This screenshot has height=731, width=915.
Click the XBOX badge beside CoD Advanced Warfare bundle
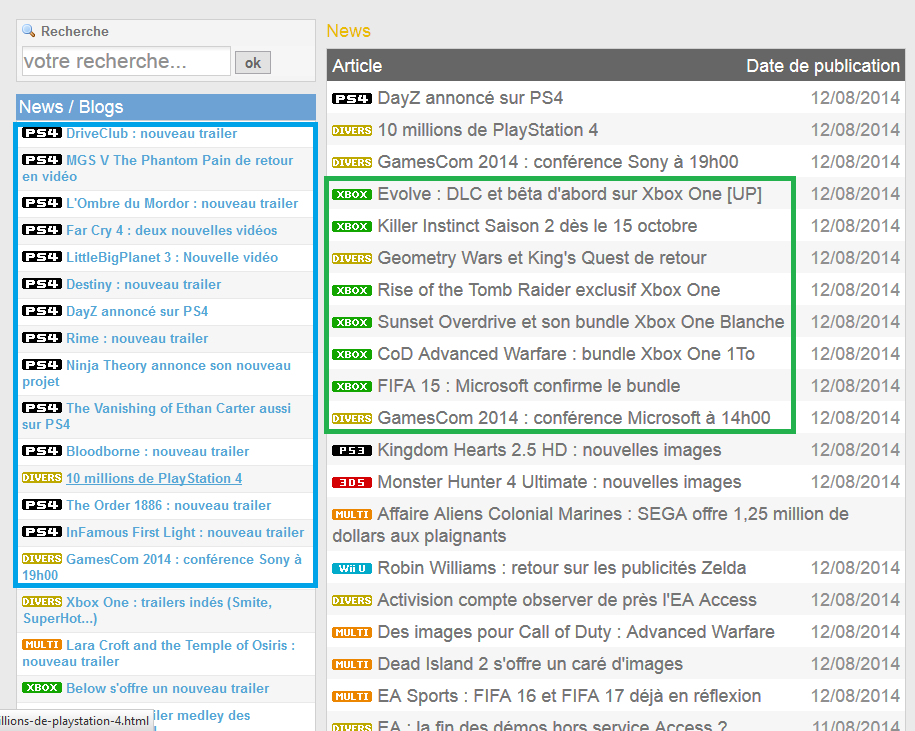pos(352,355)
